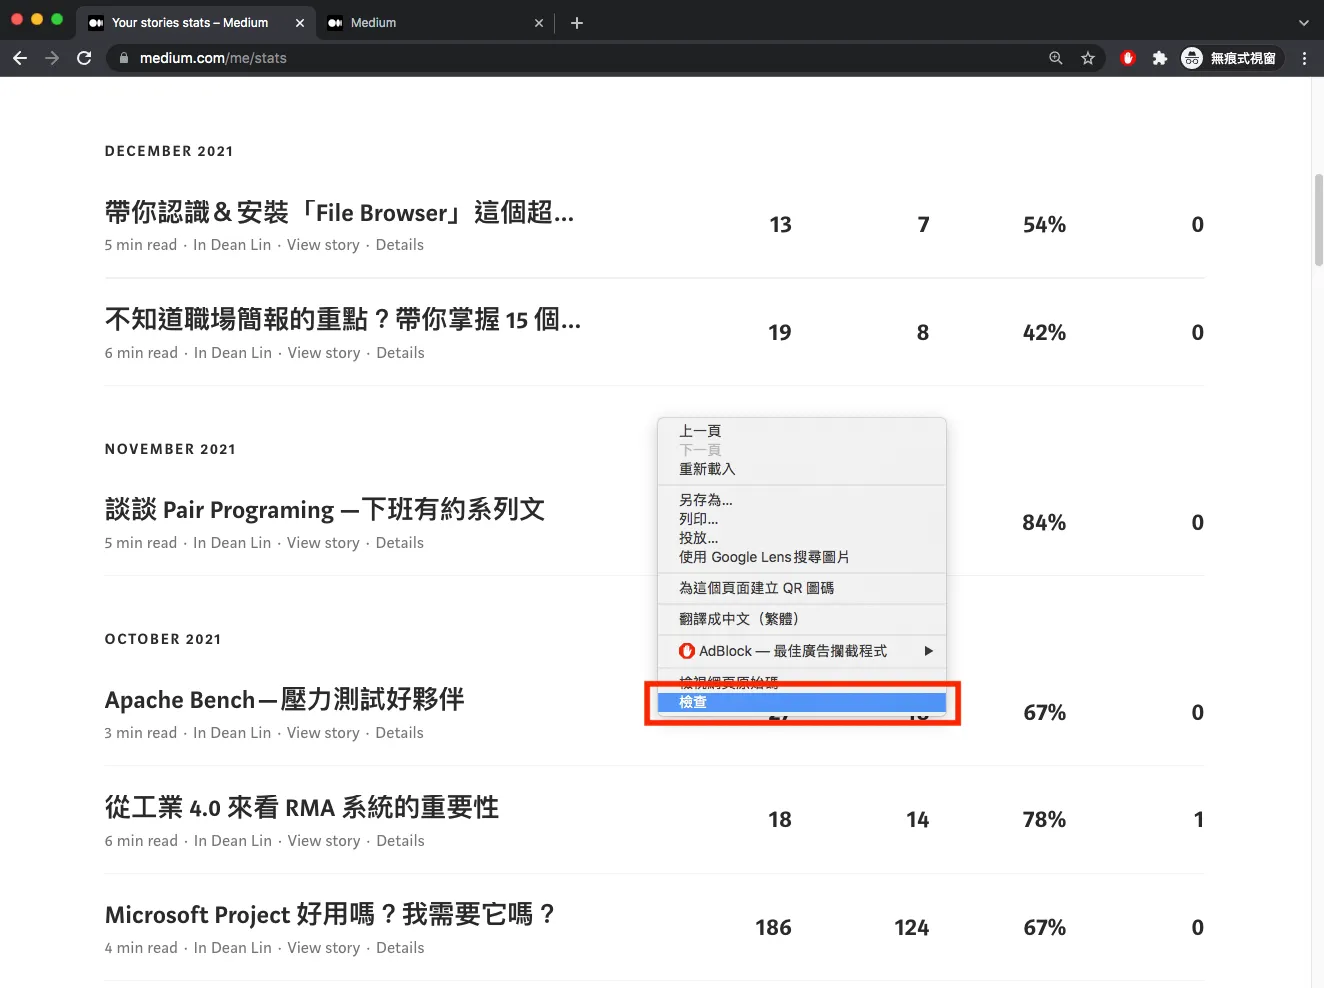This screenshot has width=1324, height=988.
Task: Select the 'Your stories stats – Medium' tab
Action: [197, 23]
